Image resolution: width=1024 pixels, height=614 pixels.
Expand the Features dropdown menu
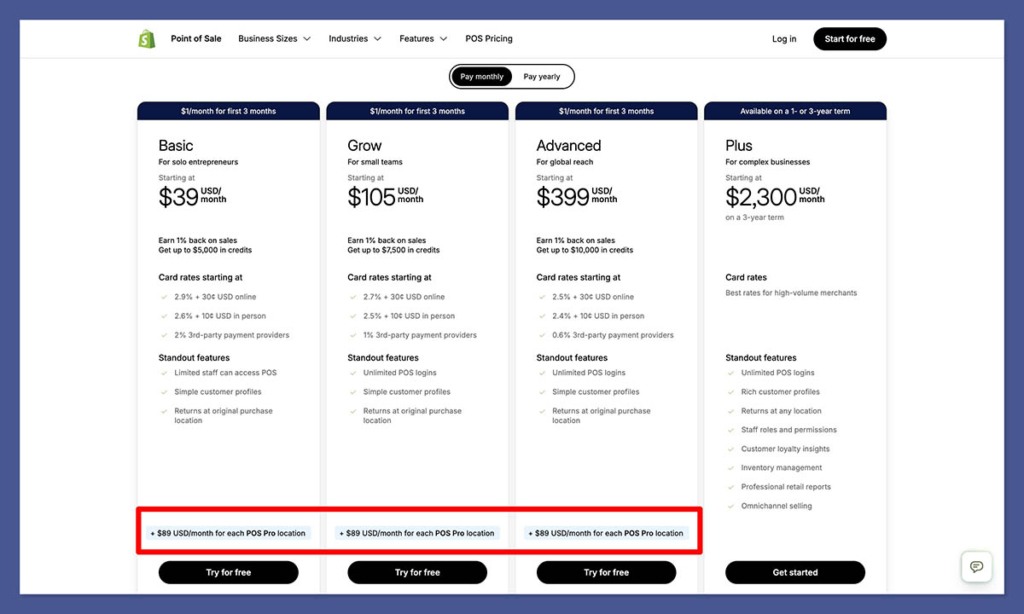click(x=423, y=39)
